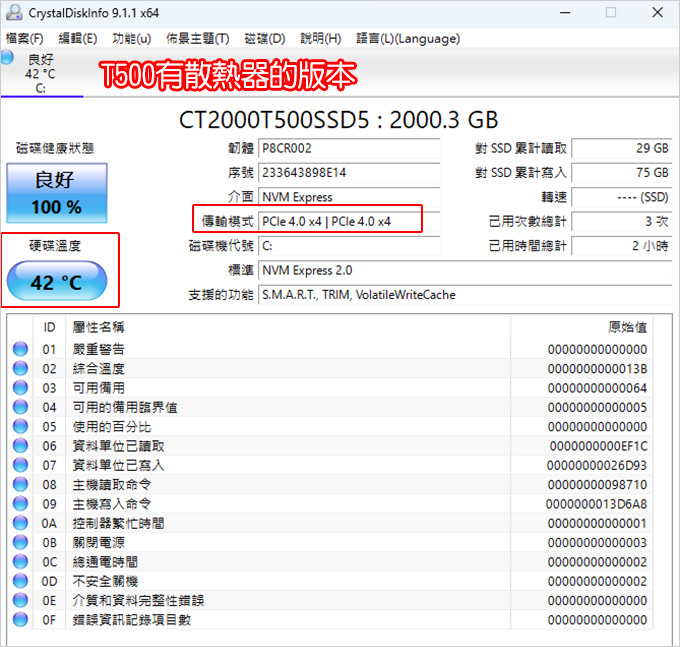The height and width of the screenshot is (647, 680).
Task: Click raw value 000000013D6A8
Action: [x=596, y=504]
